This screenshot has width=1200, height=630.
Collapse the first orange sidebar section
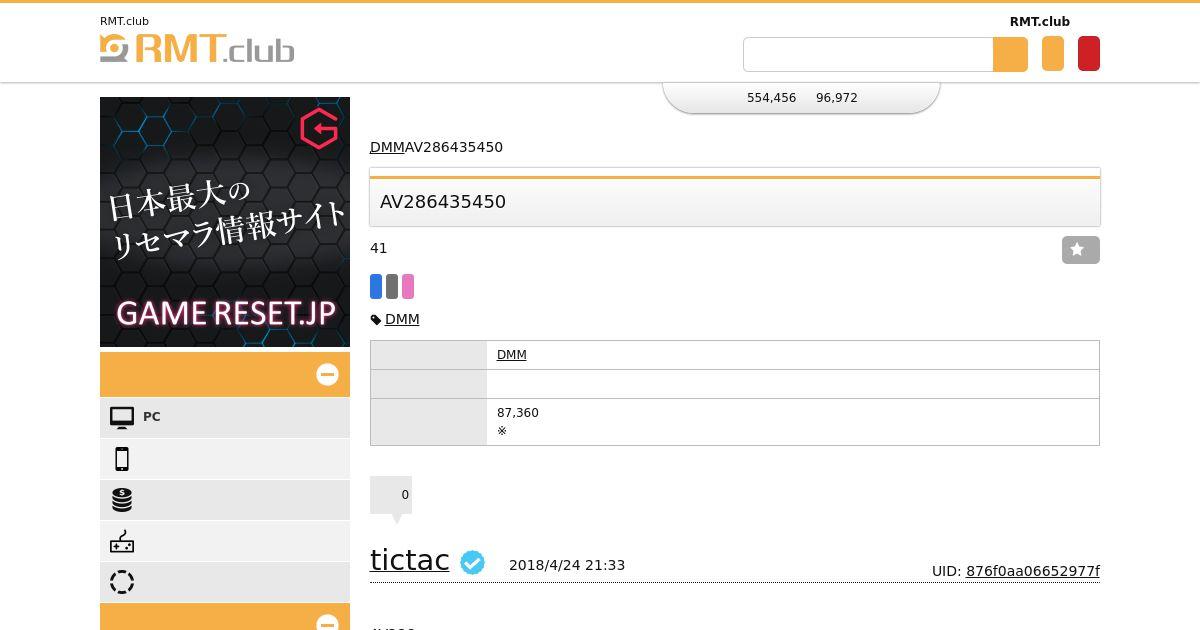[x=327, y=374]
